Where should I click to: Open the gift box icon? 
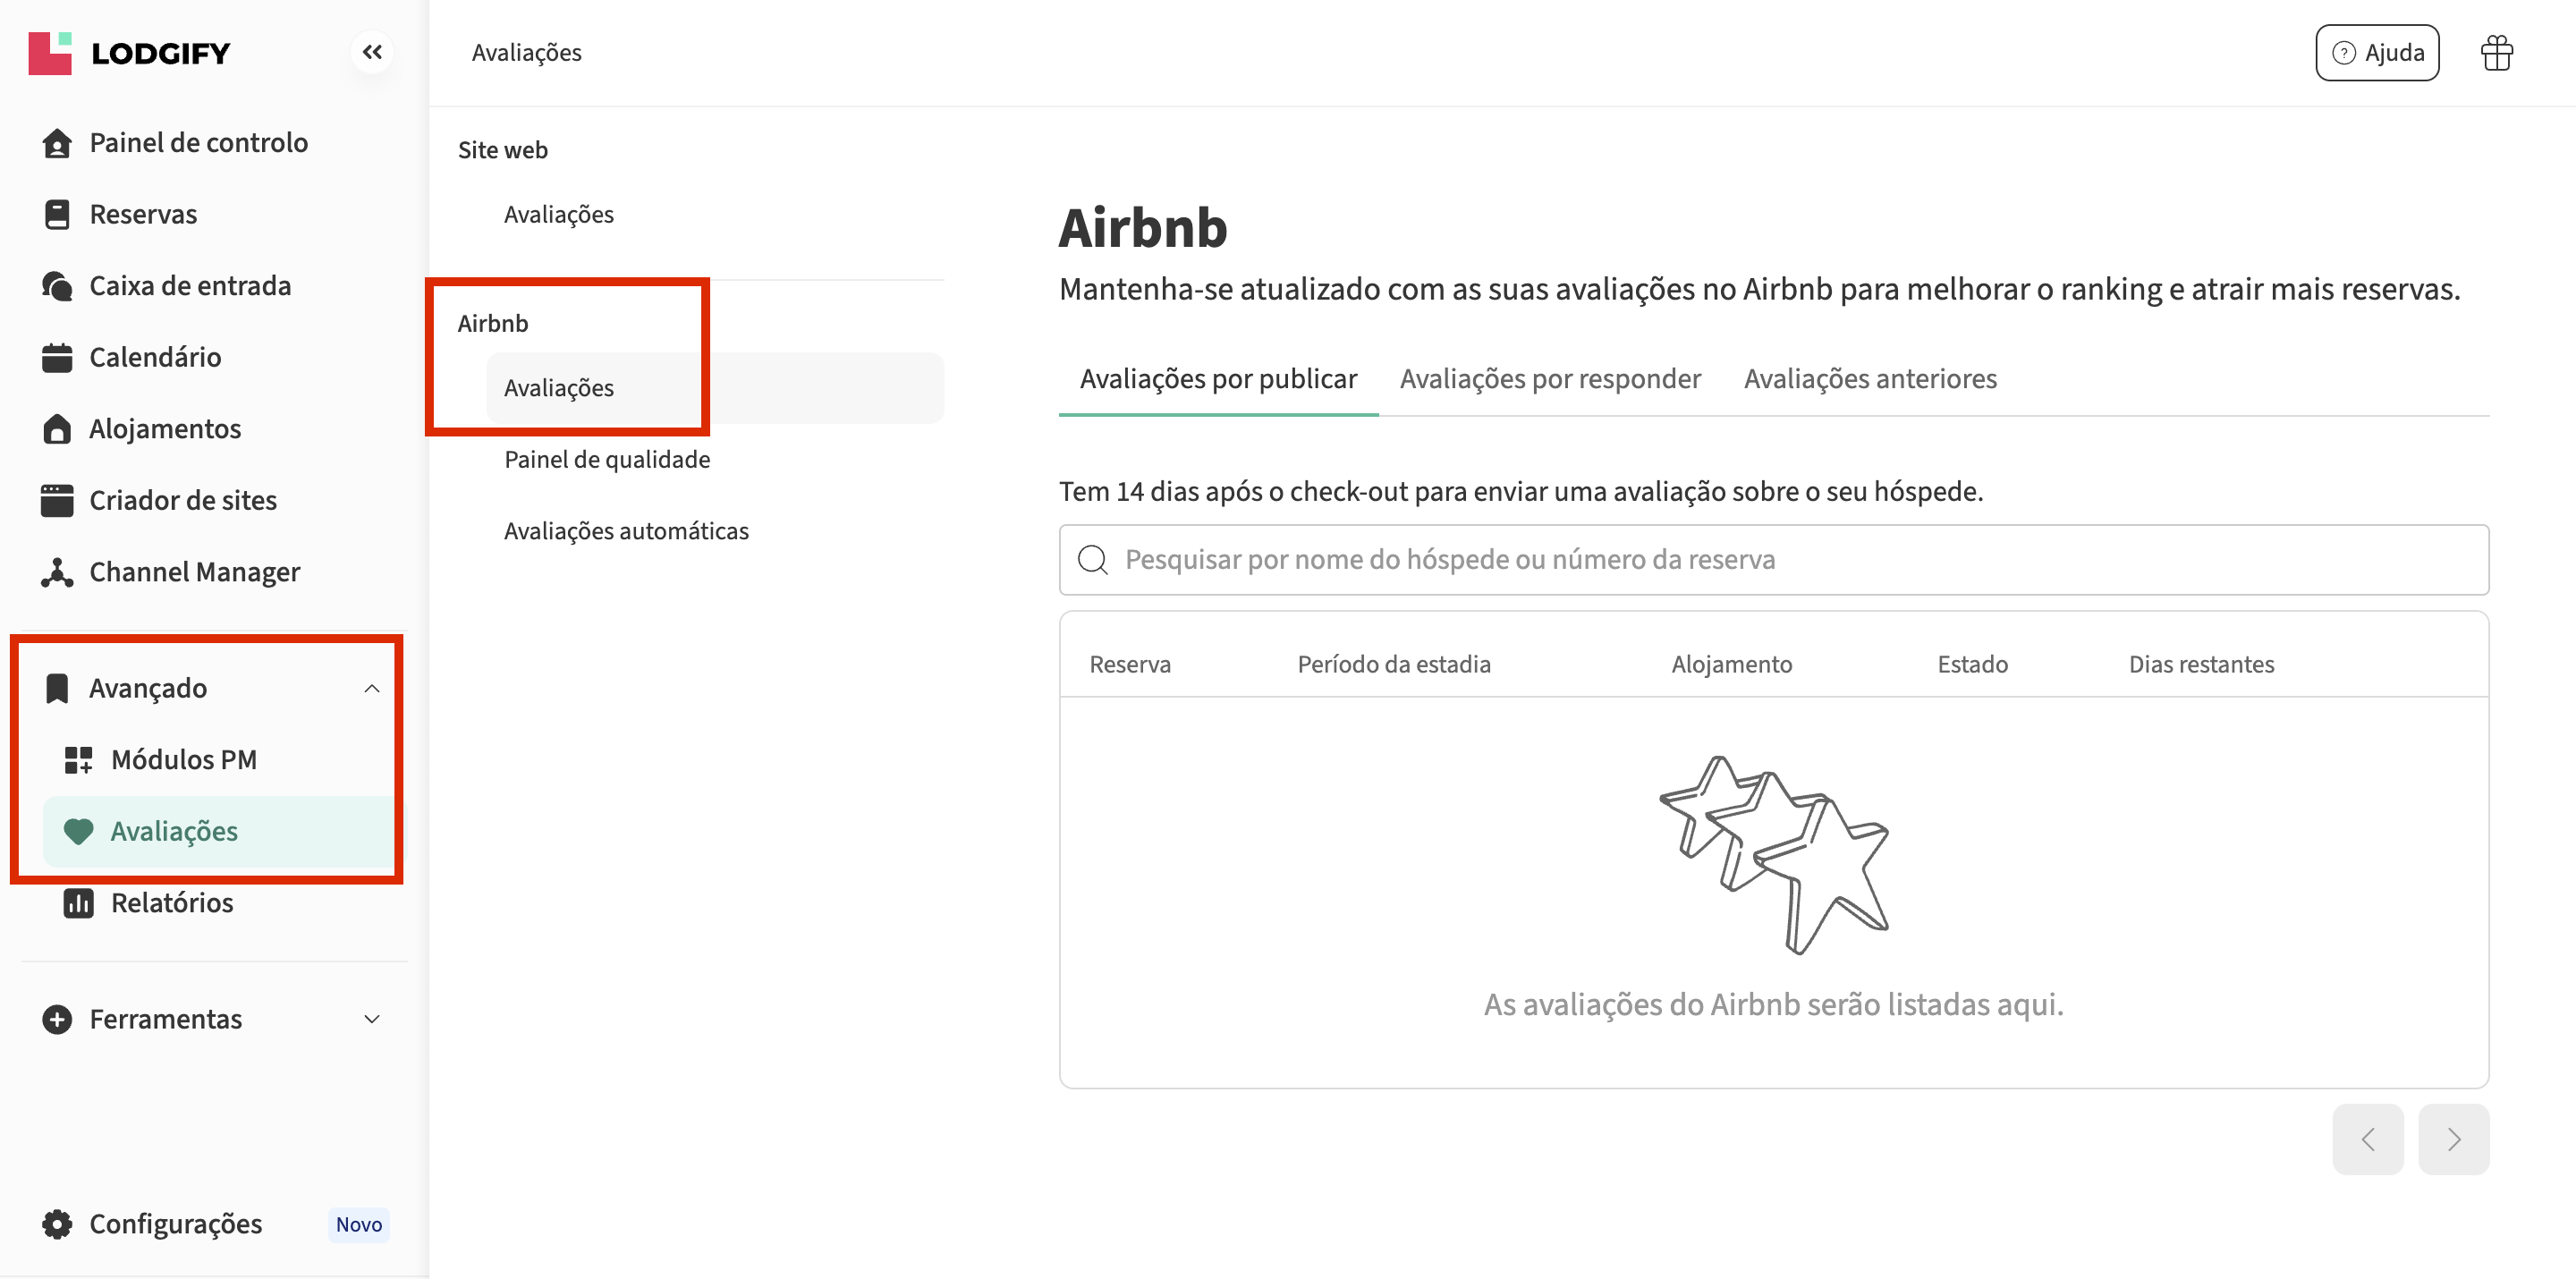click(x=2496, y=53)
